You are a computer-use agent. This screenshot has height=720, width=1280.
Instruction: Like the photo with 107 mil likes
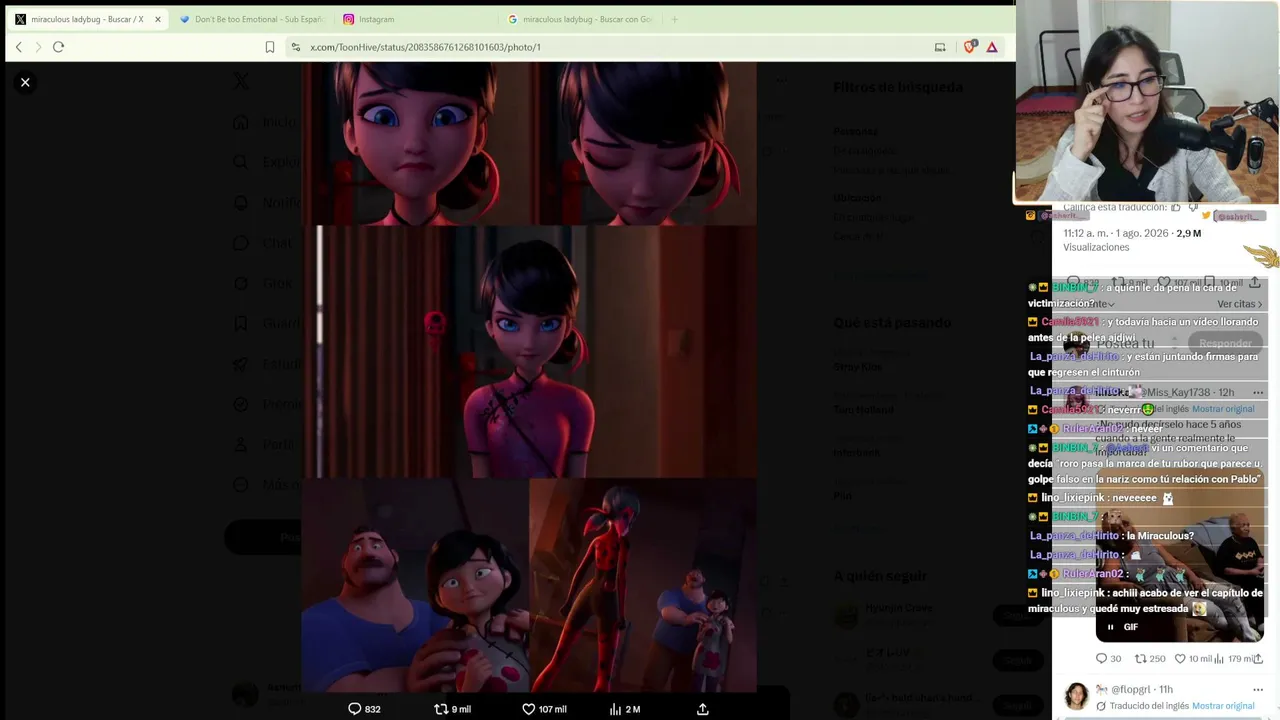544,709
